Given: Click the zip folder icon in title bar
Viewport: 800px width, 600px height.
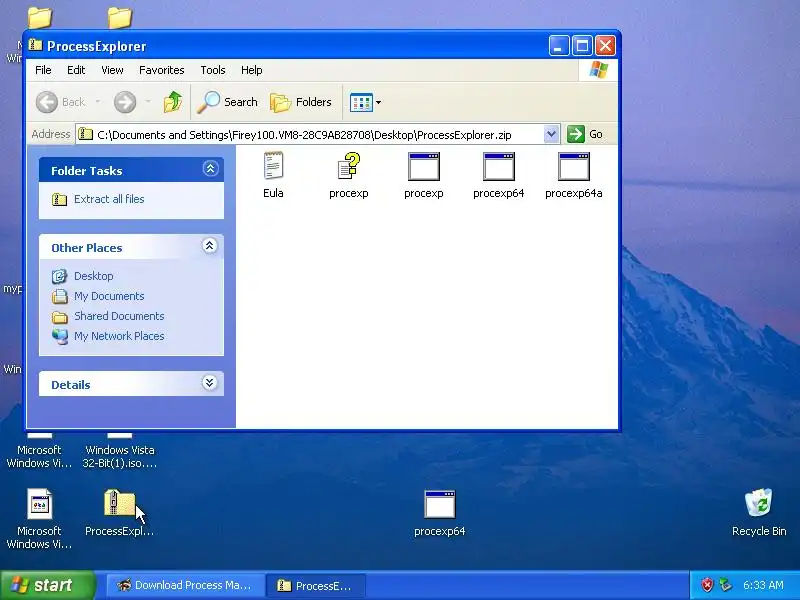Looking at the screenshot, I should click(35, 45).
